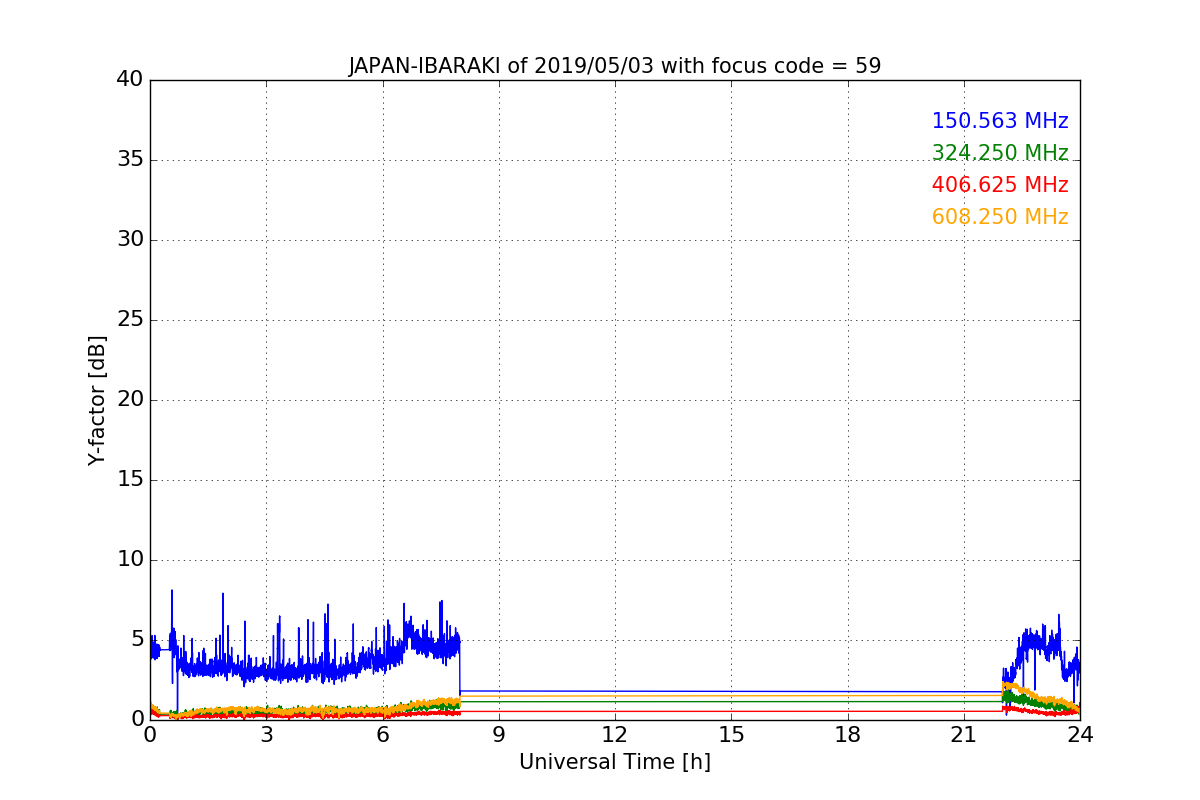
Task: Click the x-axis tick label 3
Action: (266, 735)
